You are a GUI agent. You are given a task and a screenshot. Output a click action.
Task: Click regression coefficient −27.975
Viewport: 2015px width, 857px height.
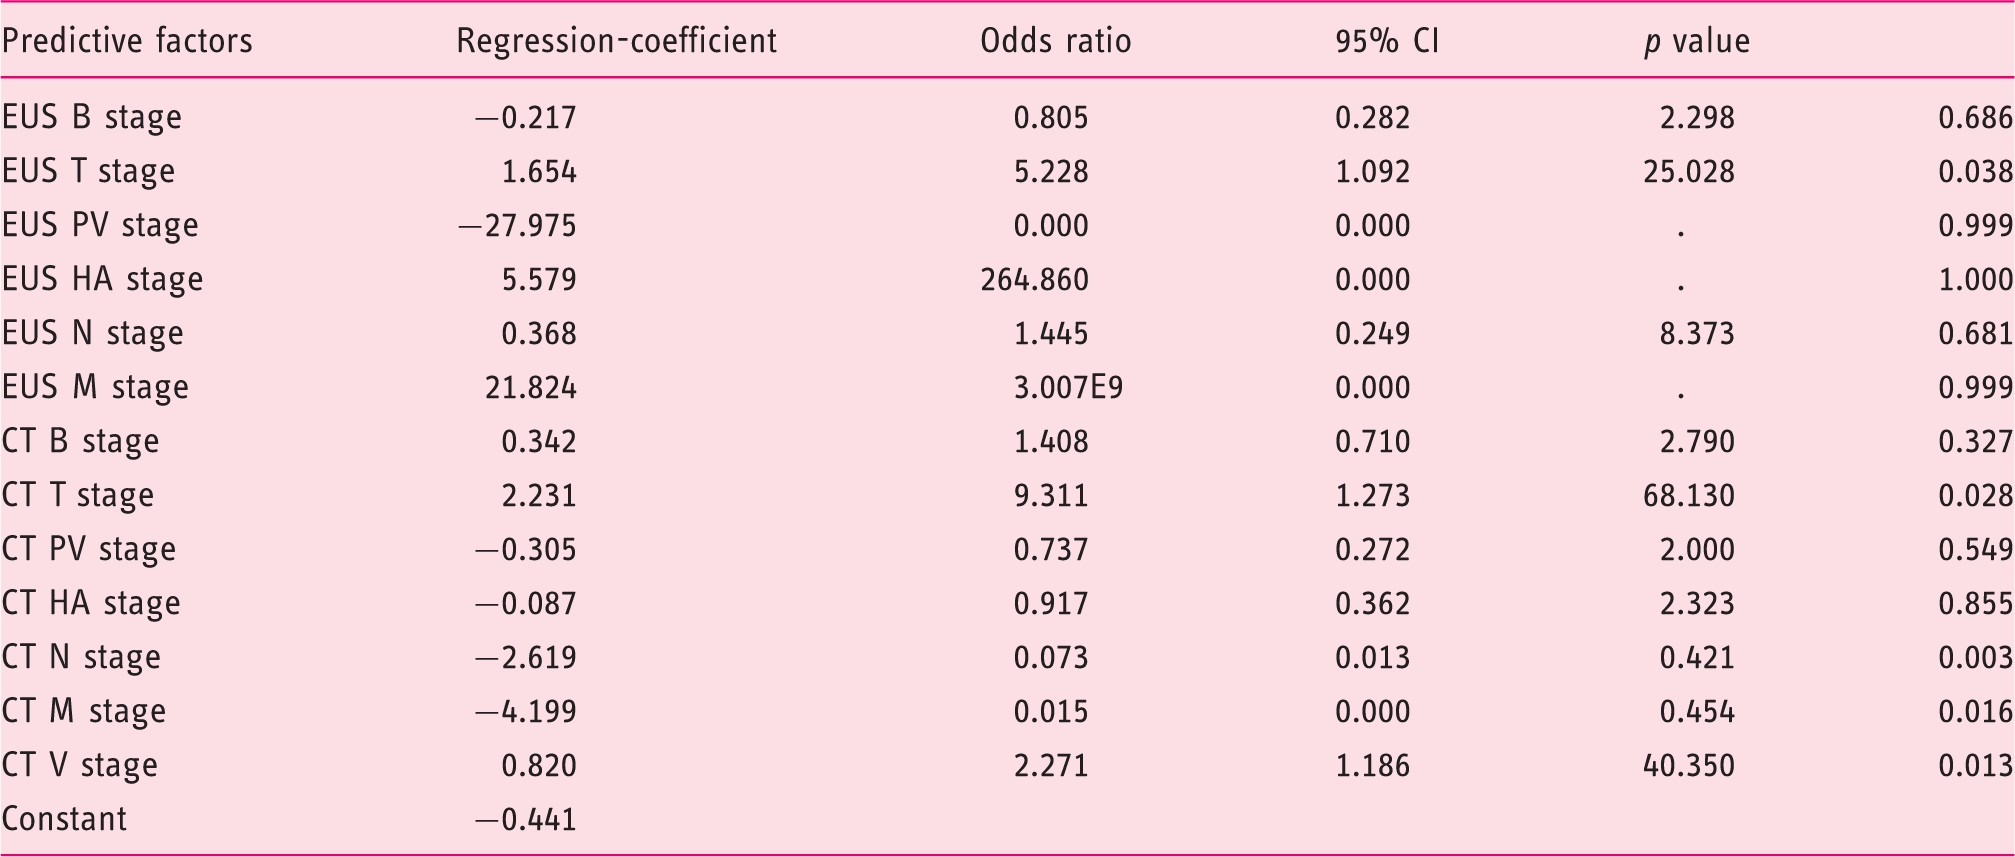point(517,226)
